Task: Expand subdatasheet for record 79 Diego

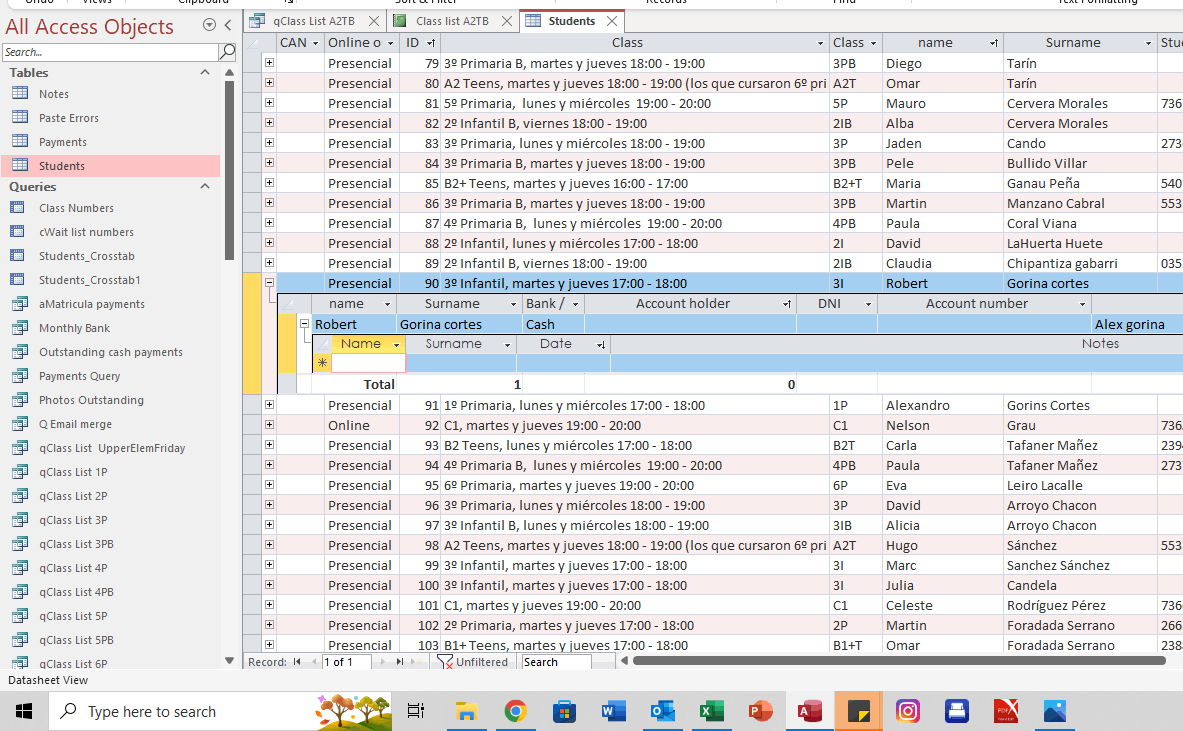Action: tap(269, 63)
